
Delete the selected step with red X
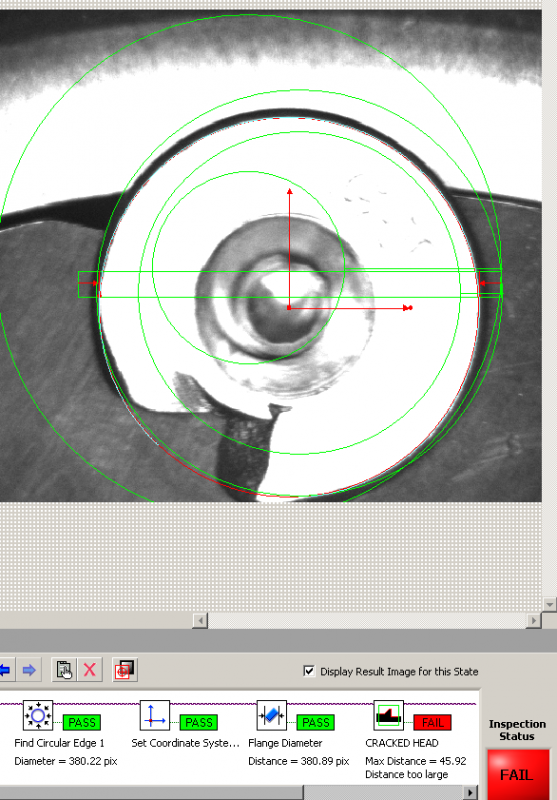pos(90,669)
